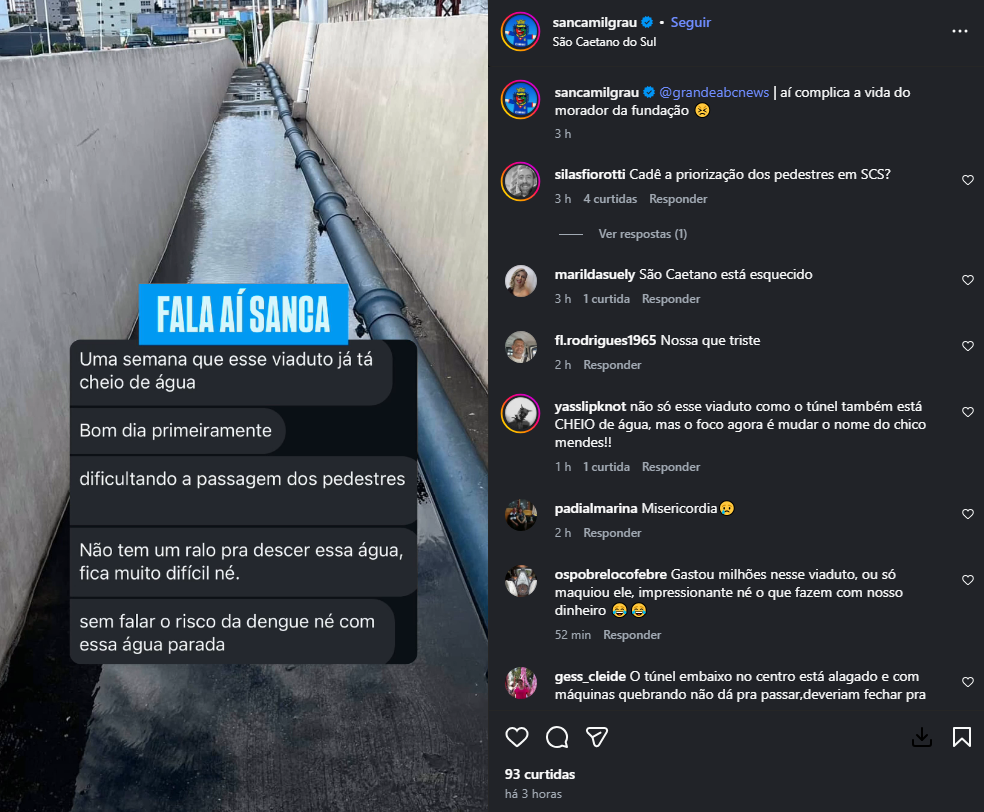This screenshot has width=984, height=812.
Task: Like the post with the heart icon
Action: pos(517,737)
